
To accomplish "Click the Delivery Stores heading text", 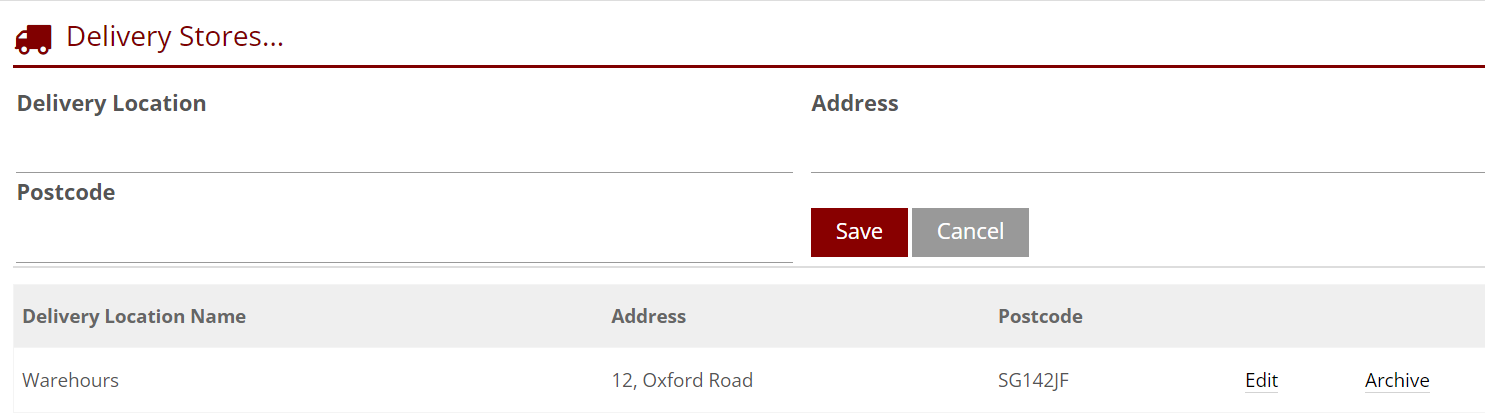I will pyautogui.click(x=175, y=37).
